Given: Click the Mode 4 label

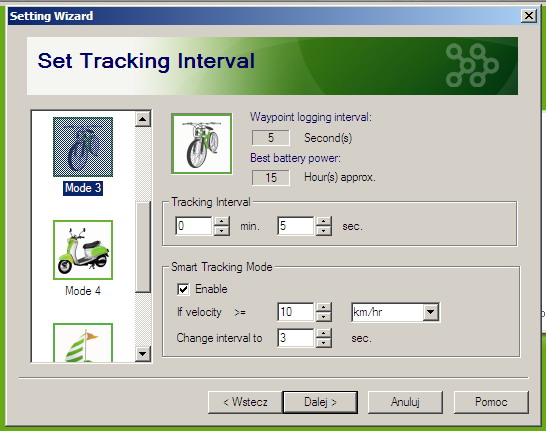Looking at the screenshot, I should (x=83, y=291).
